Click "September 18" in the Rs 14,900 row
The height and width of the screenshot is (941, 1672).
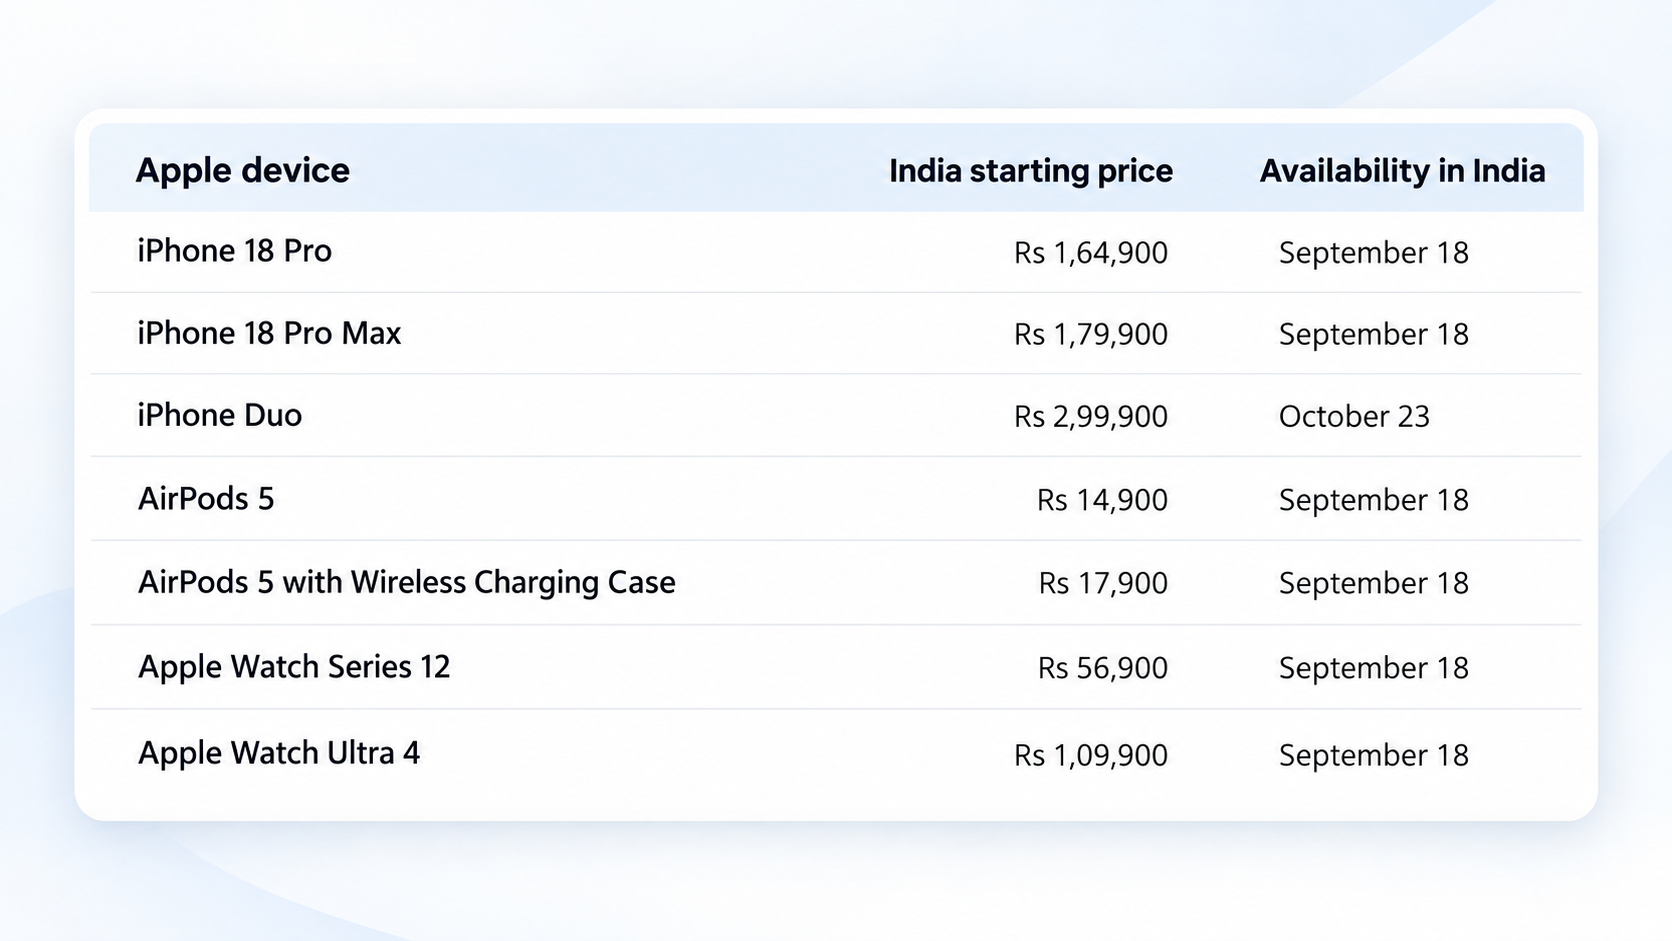pos(1374,500)
